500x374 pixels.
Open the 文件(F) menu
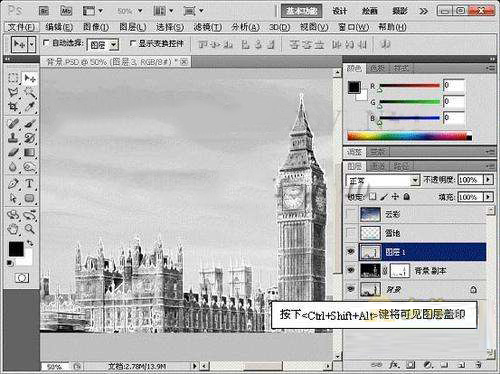[x=21, y=27]
